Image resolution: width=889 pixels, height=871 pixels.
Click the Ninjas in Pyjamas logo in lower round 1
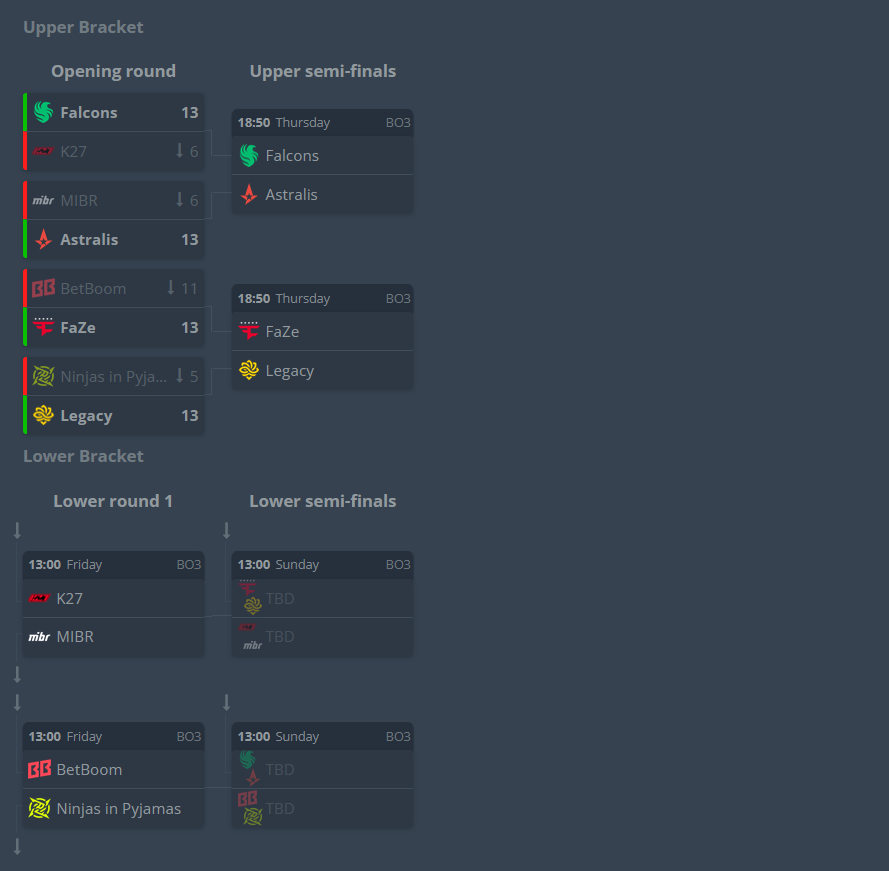pyautogui.click(x=39, y=808)
